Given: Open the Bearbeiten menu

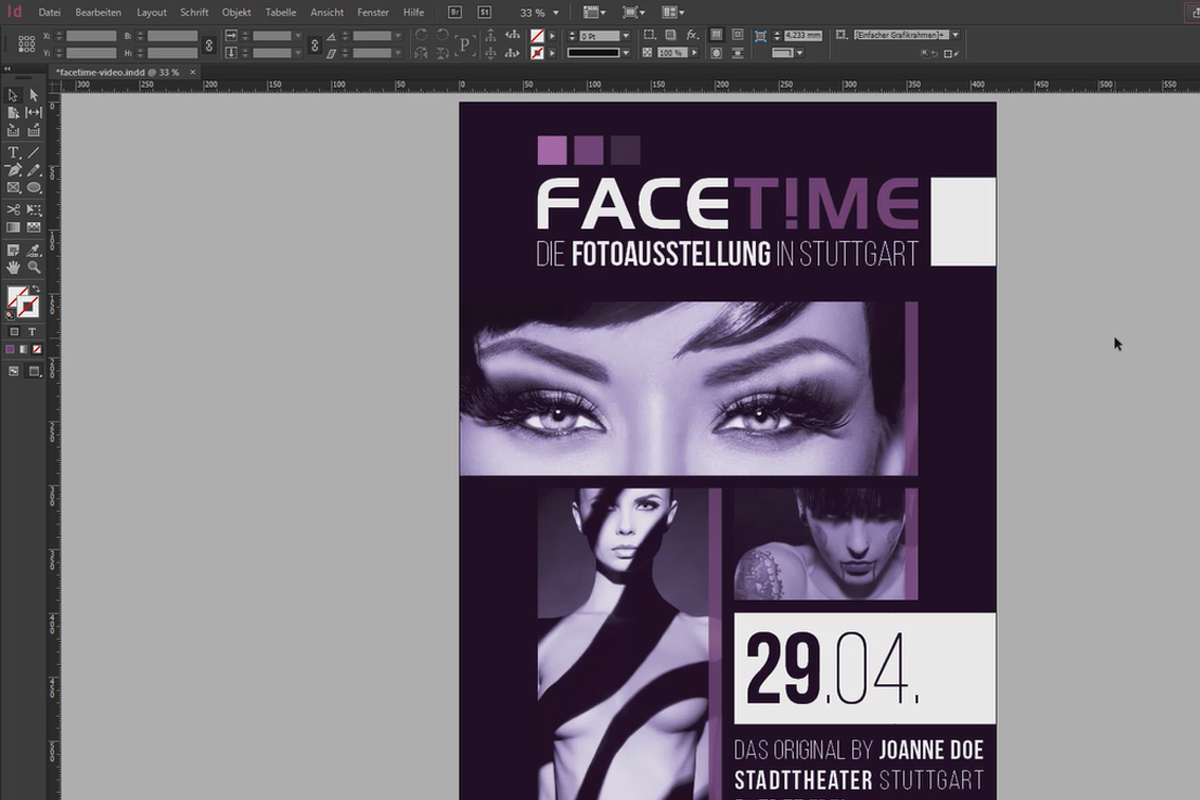Looking at the screenshot, I should coord(98,13).
